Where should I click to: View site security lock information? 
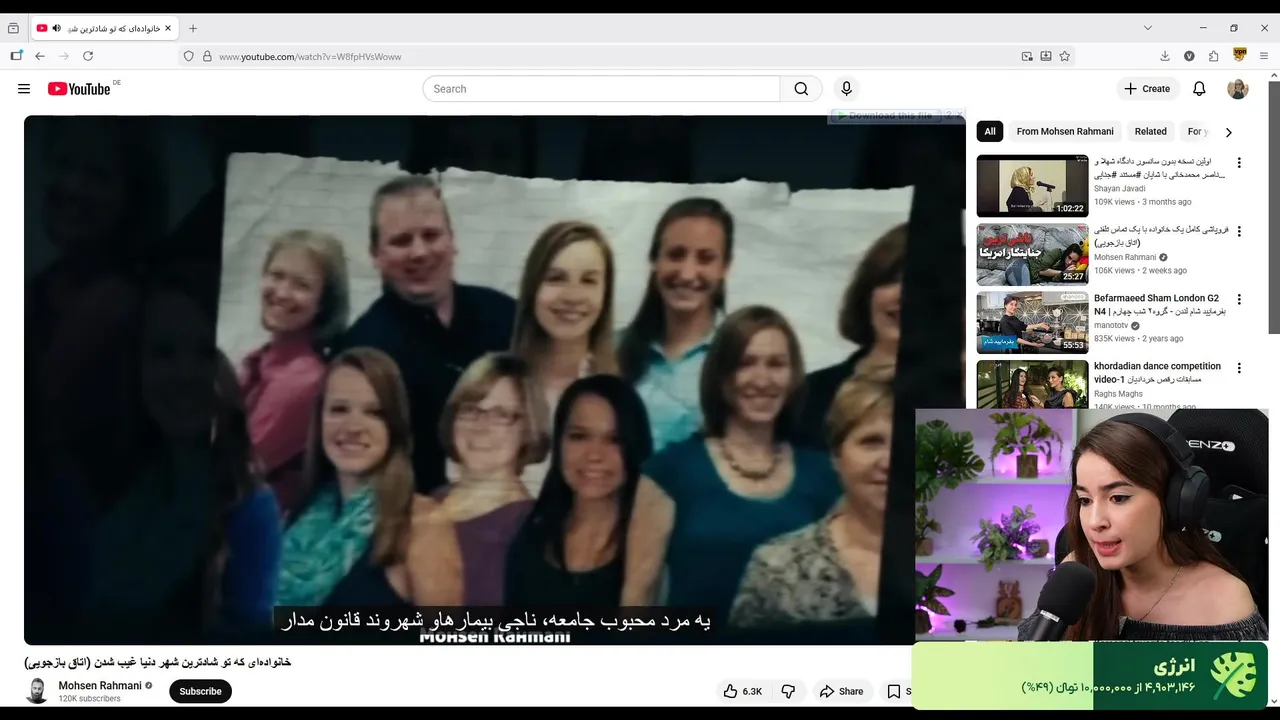coord(207,56)
